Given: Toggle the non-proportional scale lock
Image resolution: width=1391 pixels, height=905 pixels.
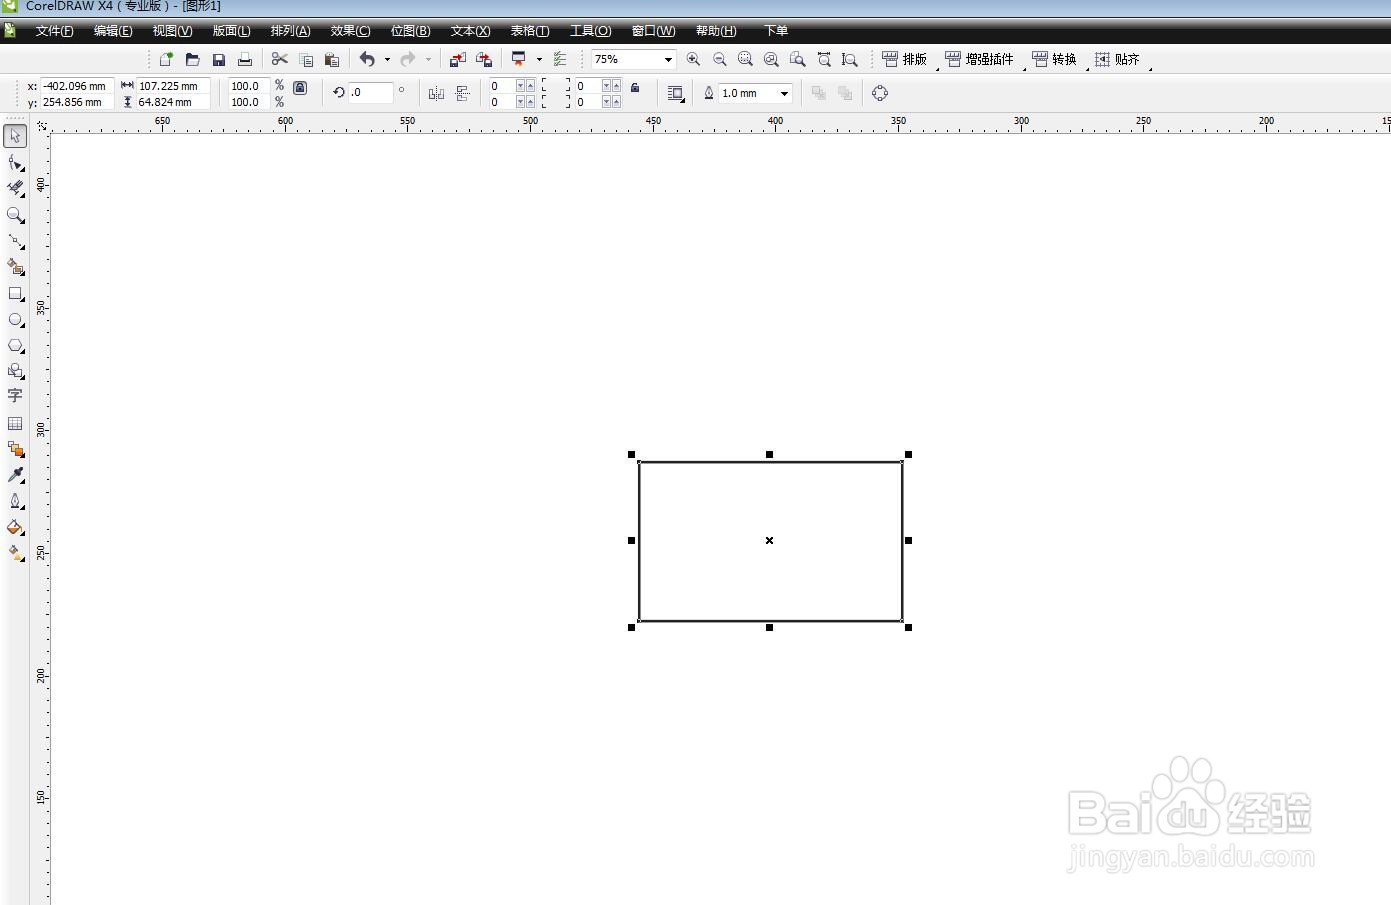Looking at the screenshot, I should [300, 88].
